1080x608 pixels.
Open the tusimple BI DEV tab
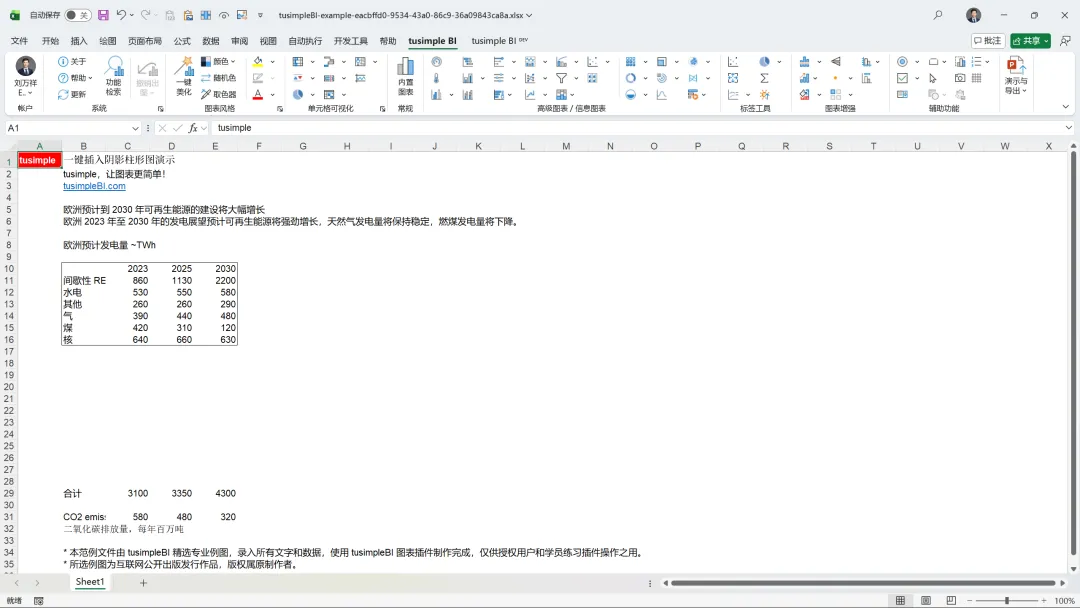499,41
